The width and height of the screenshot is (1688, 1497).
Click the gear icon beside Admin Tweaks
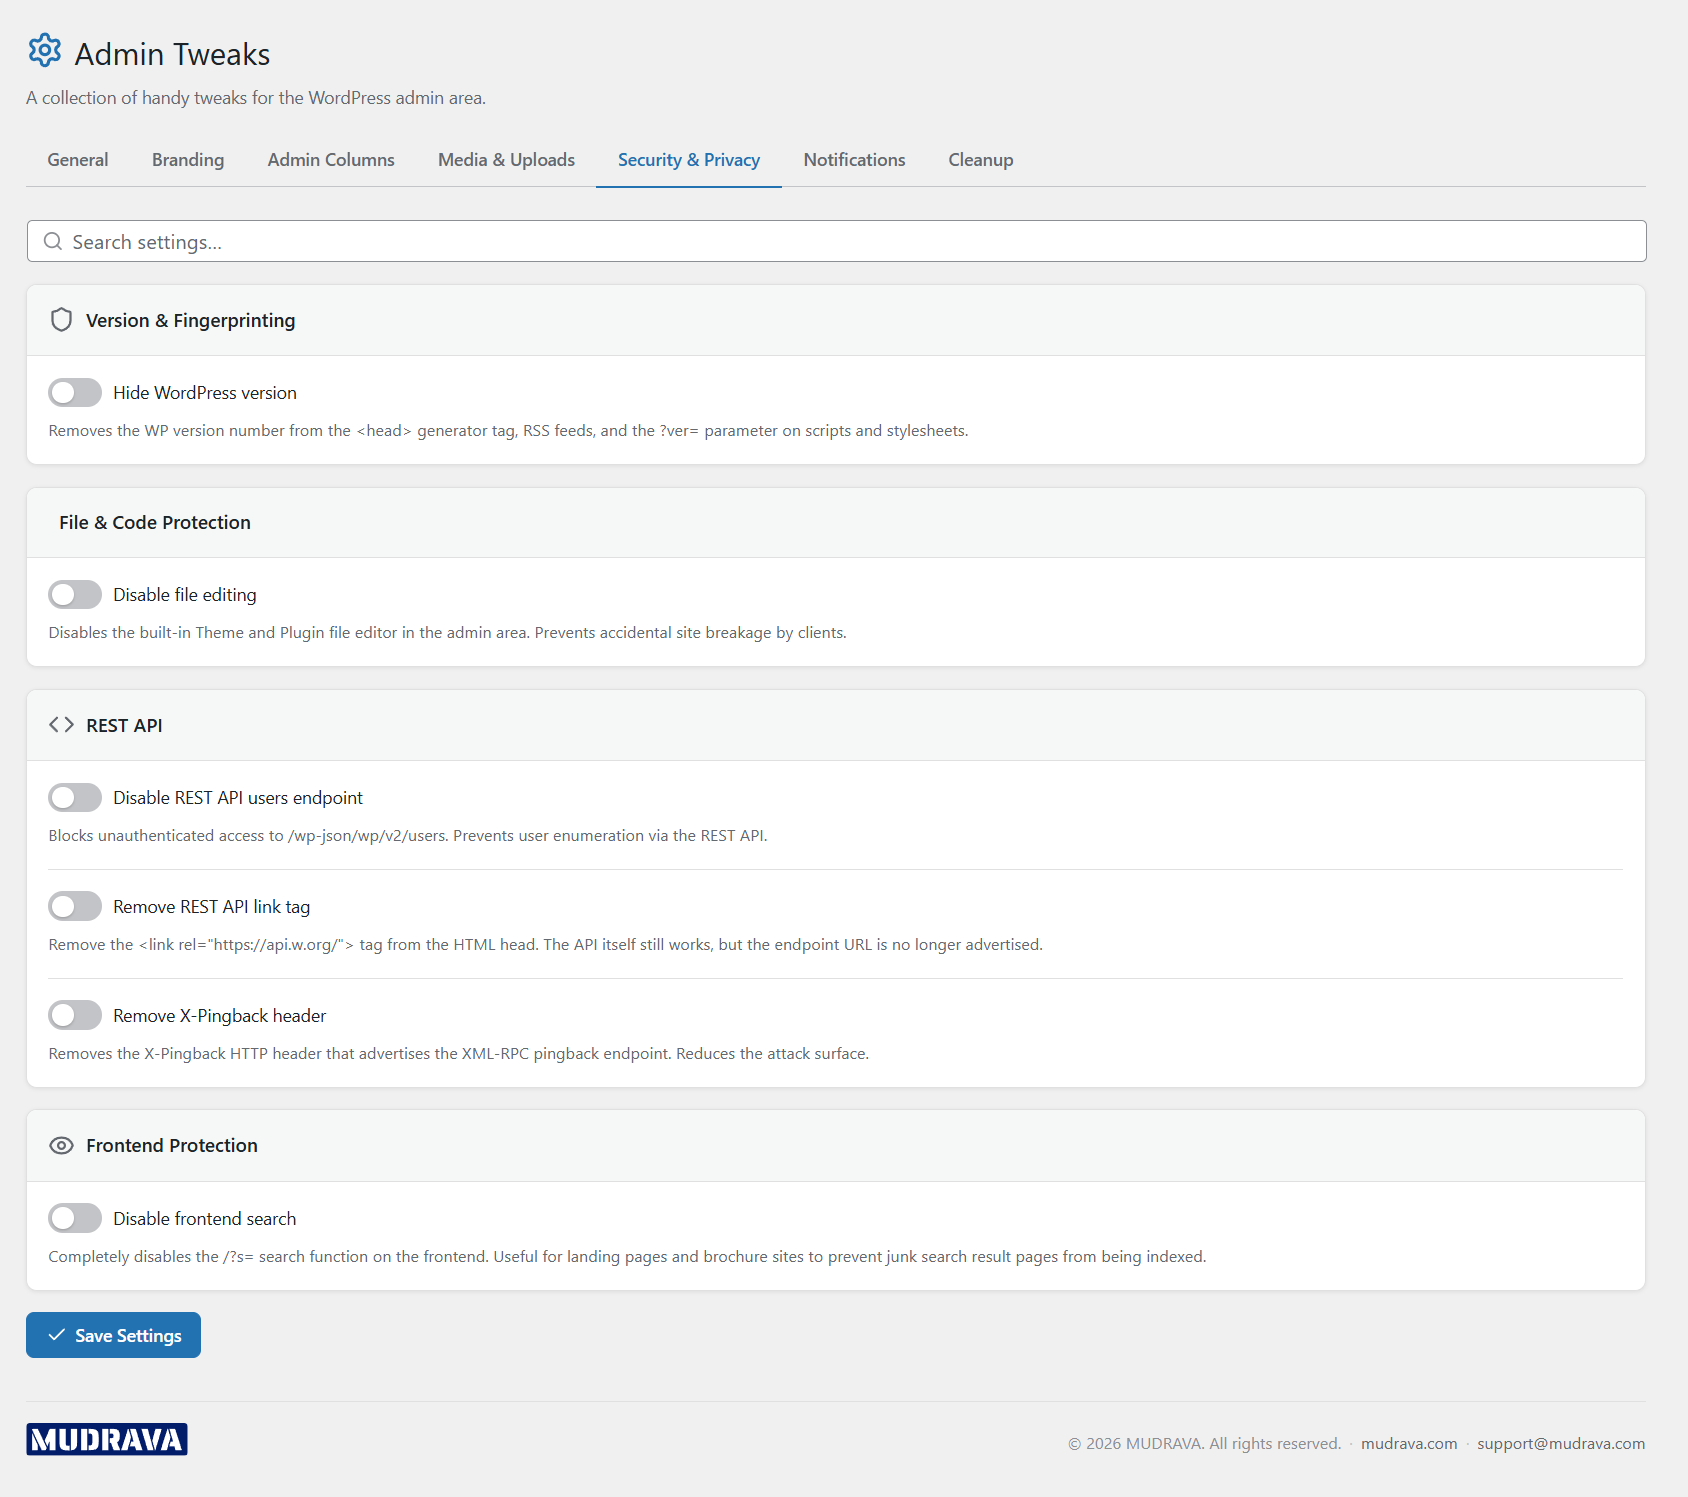45,52
